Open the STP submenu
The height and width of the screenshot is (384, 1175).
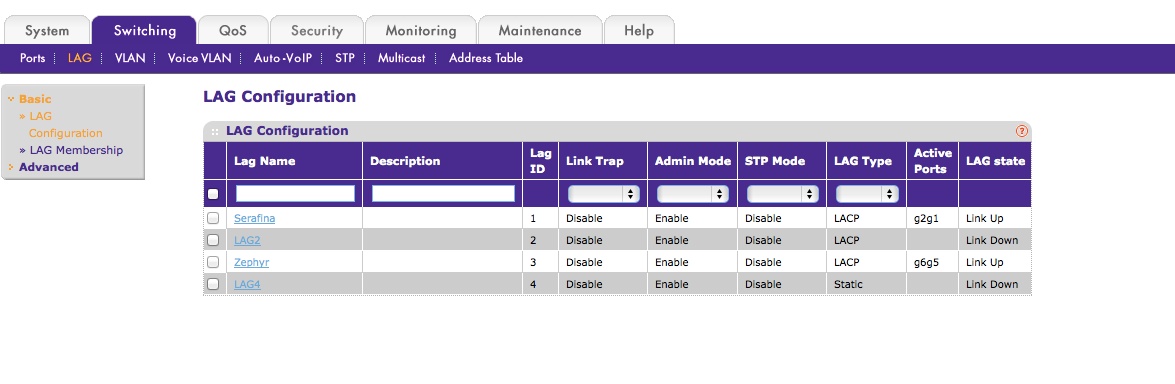[345, 58]
